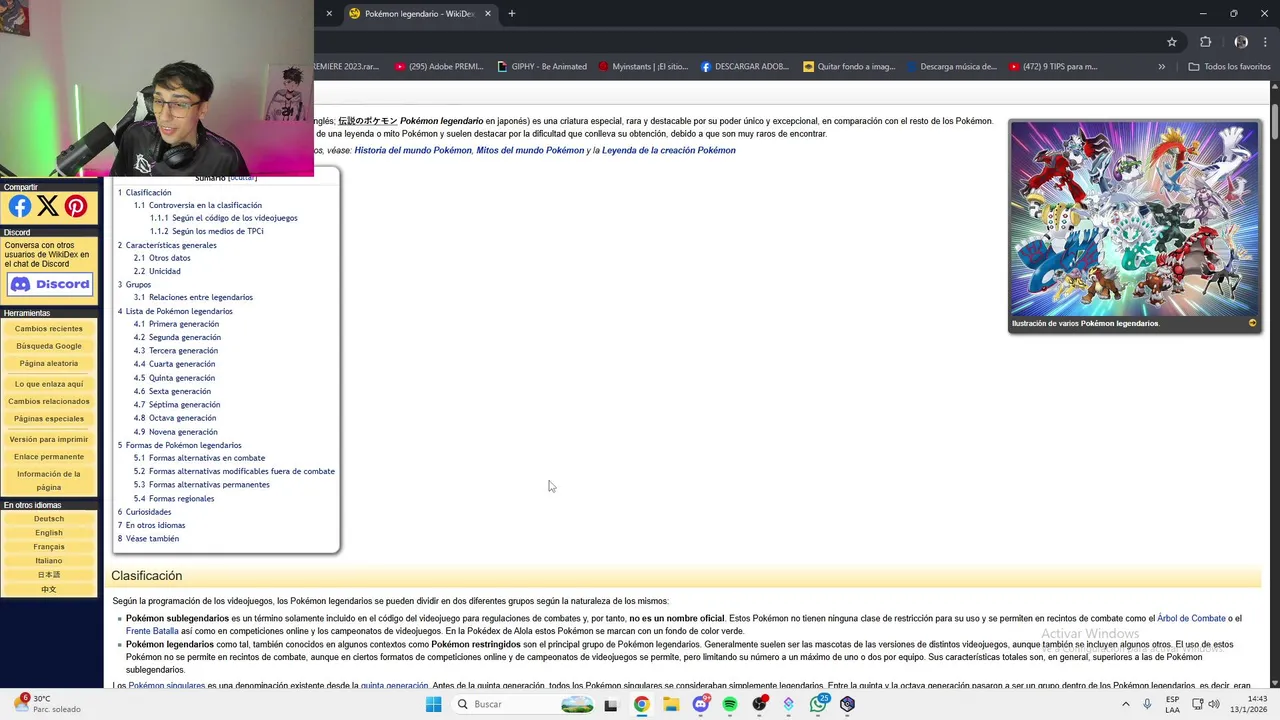Open DESCARGAR ADOB... Facebook bookmark
Screen dimensions: 1280x720
point(745,67)
